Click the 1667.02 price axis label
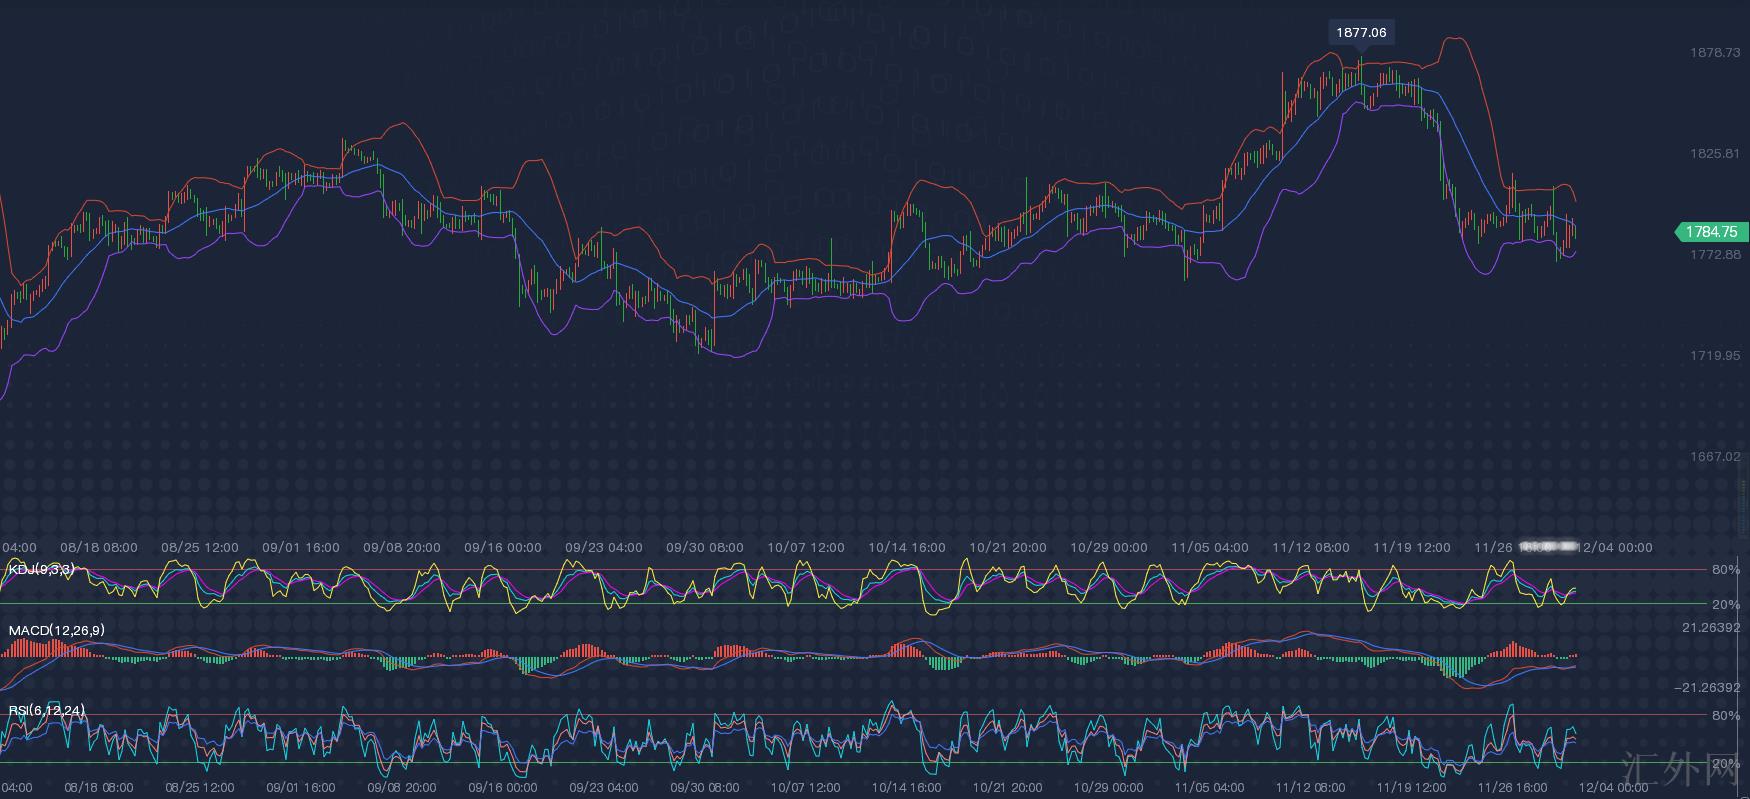Screen dimensions: 1750x799 pos(1714,457)
